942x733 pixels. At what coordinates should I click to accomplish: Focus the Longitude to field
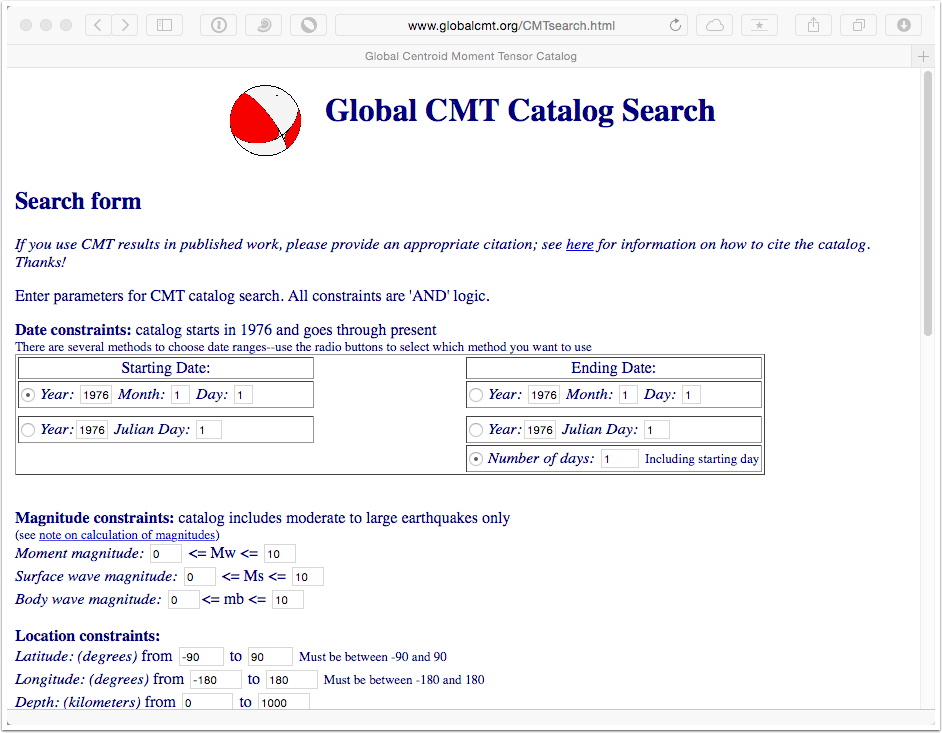(292, 680)
